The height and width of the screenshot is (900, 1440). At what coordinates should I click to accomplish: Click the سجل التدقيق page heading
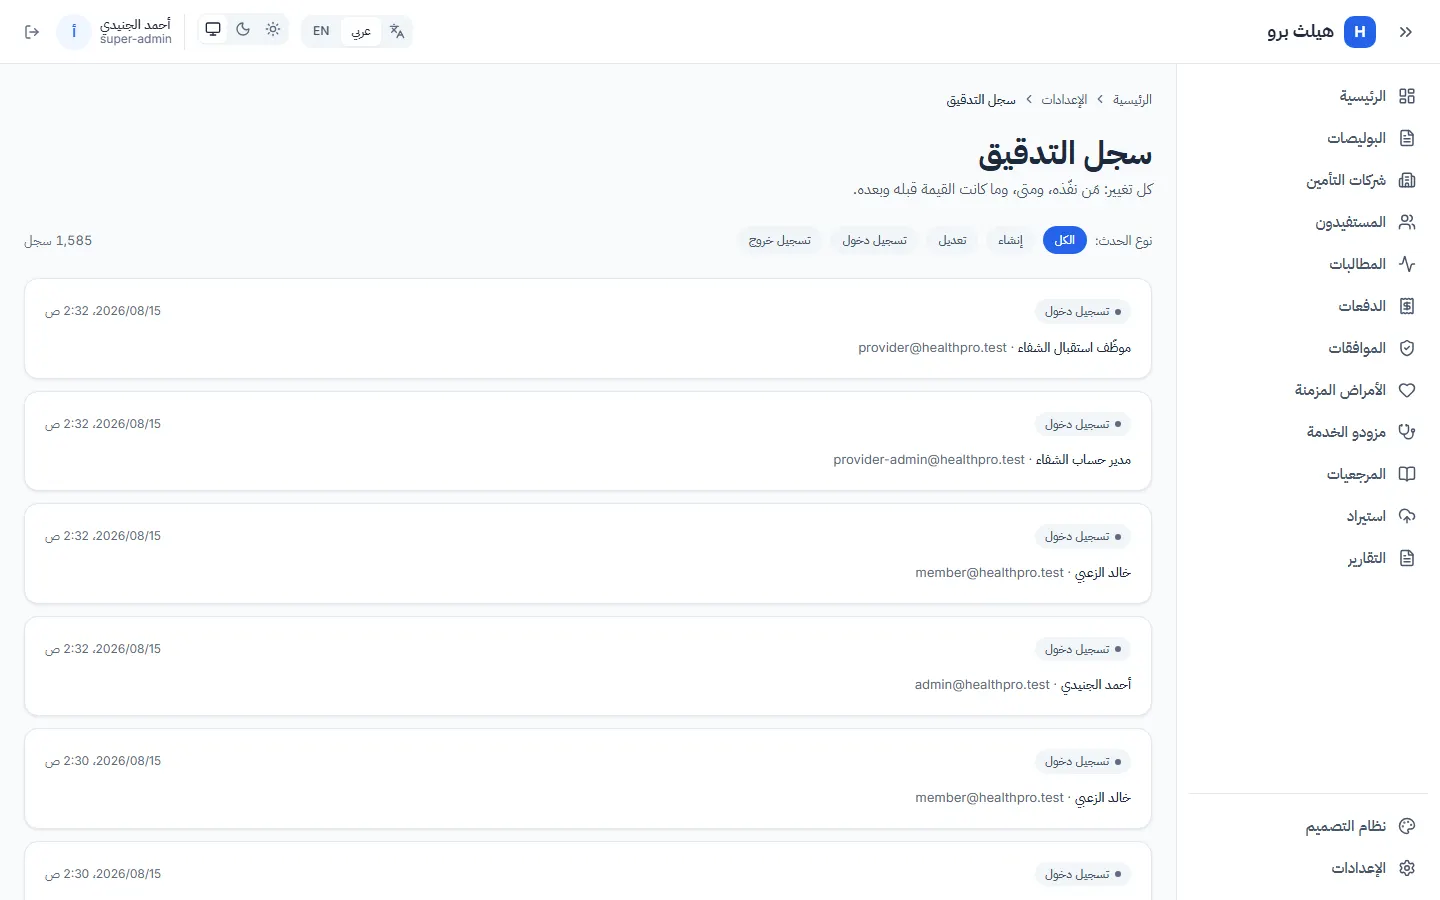click(x=1065, y=154)
